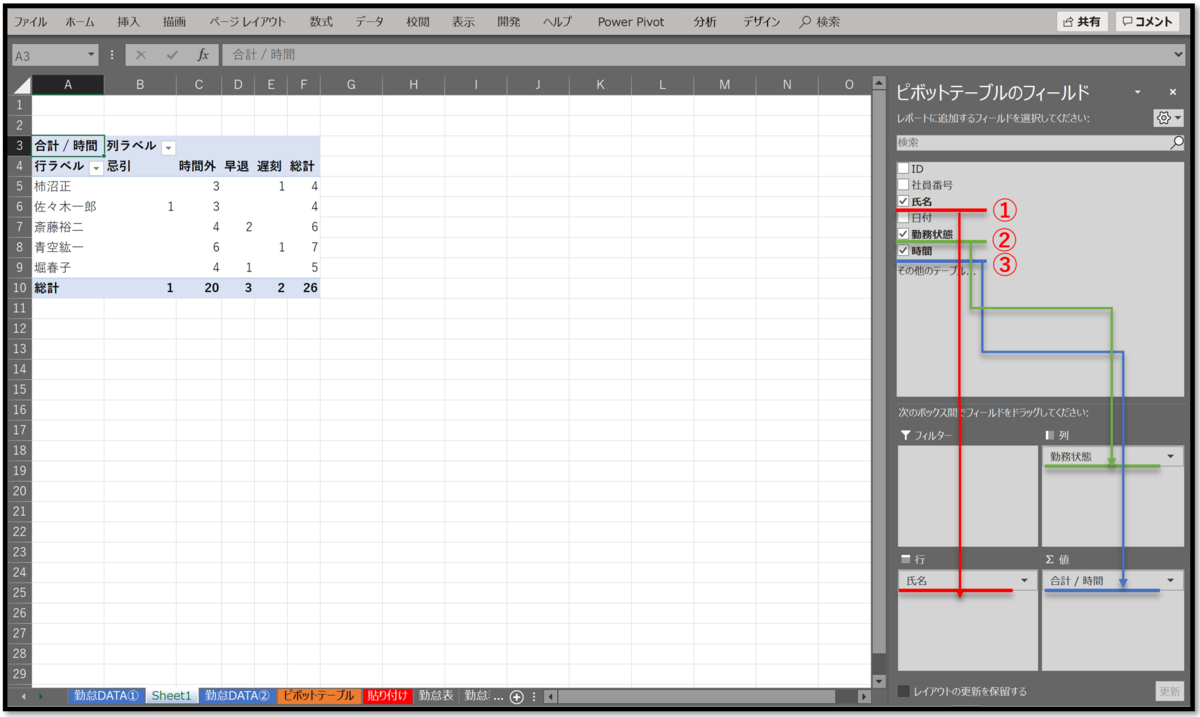
Task: Click the 共有 share button
Action: 1082,21
